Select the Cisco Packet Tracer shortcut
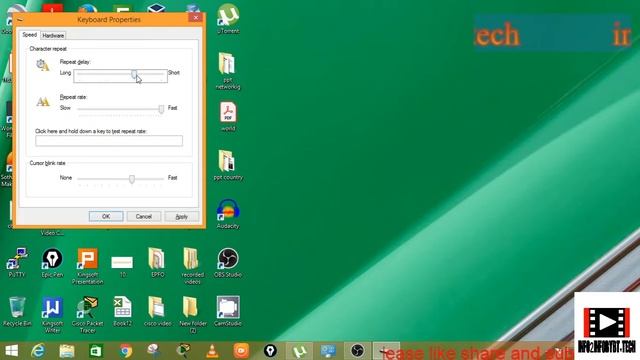This screenshot has height=360, width=640. (87, 315)
